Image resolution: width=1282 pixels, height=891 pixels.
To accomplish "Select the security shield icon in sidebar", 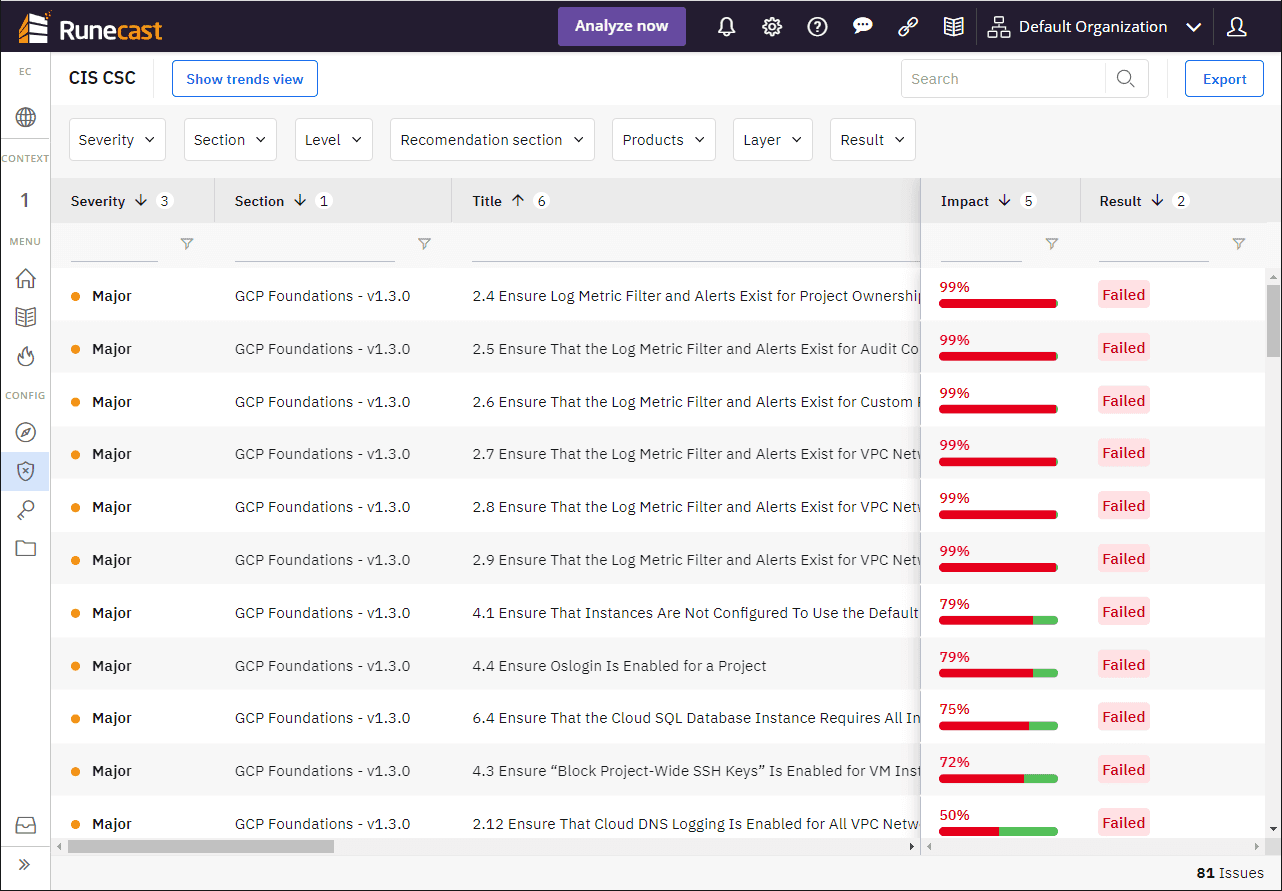I will [x=26, y=471].
